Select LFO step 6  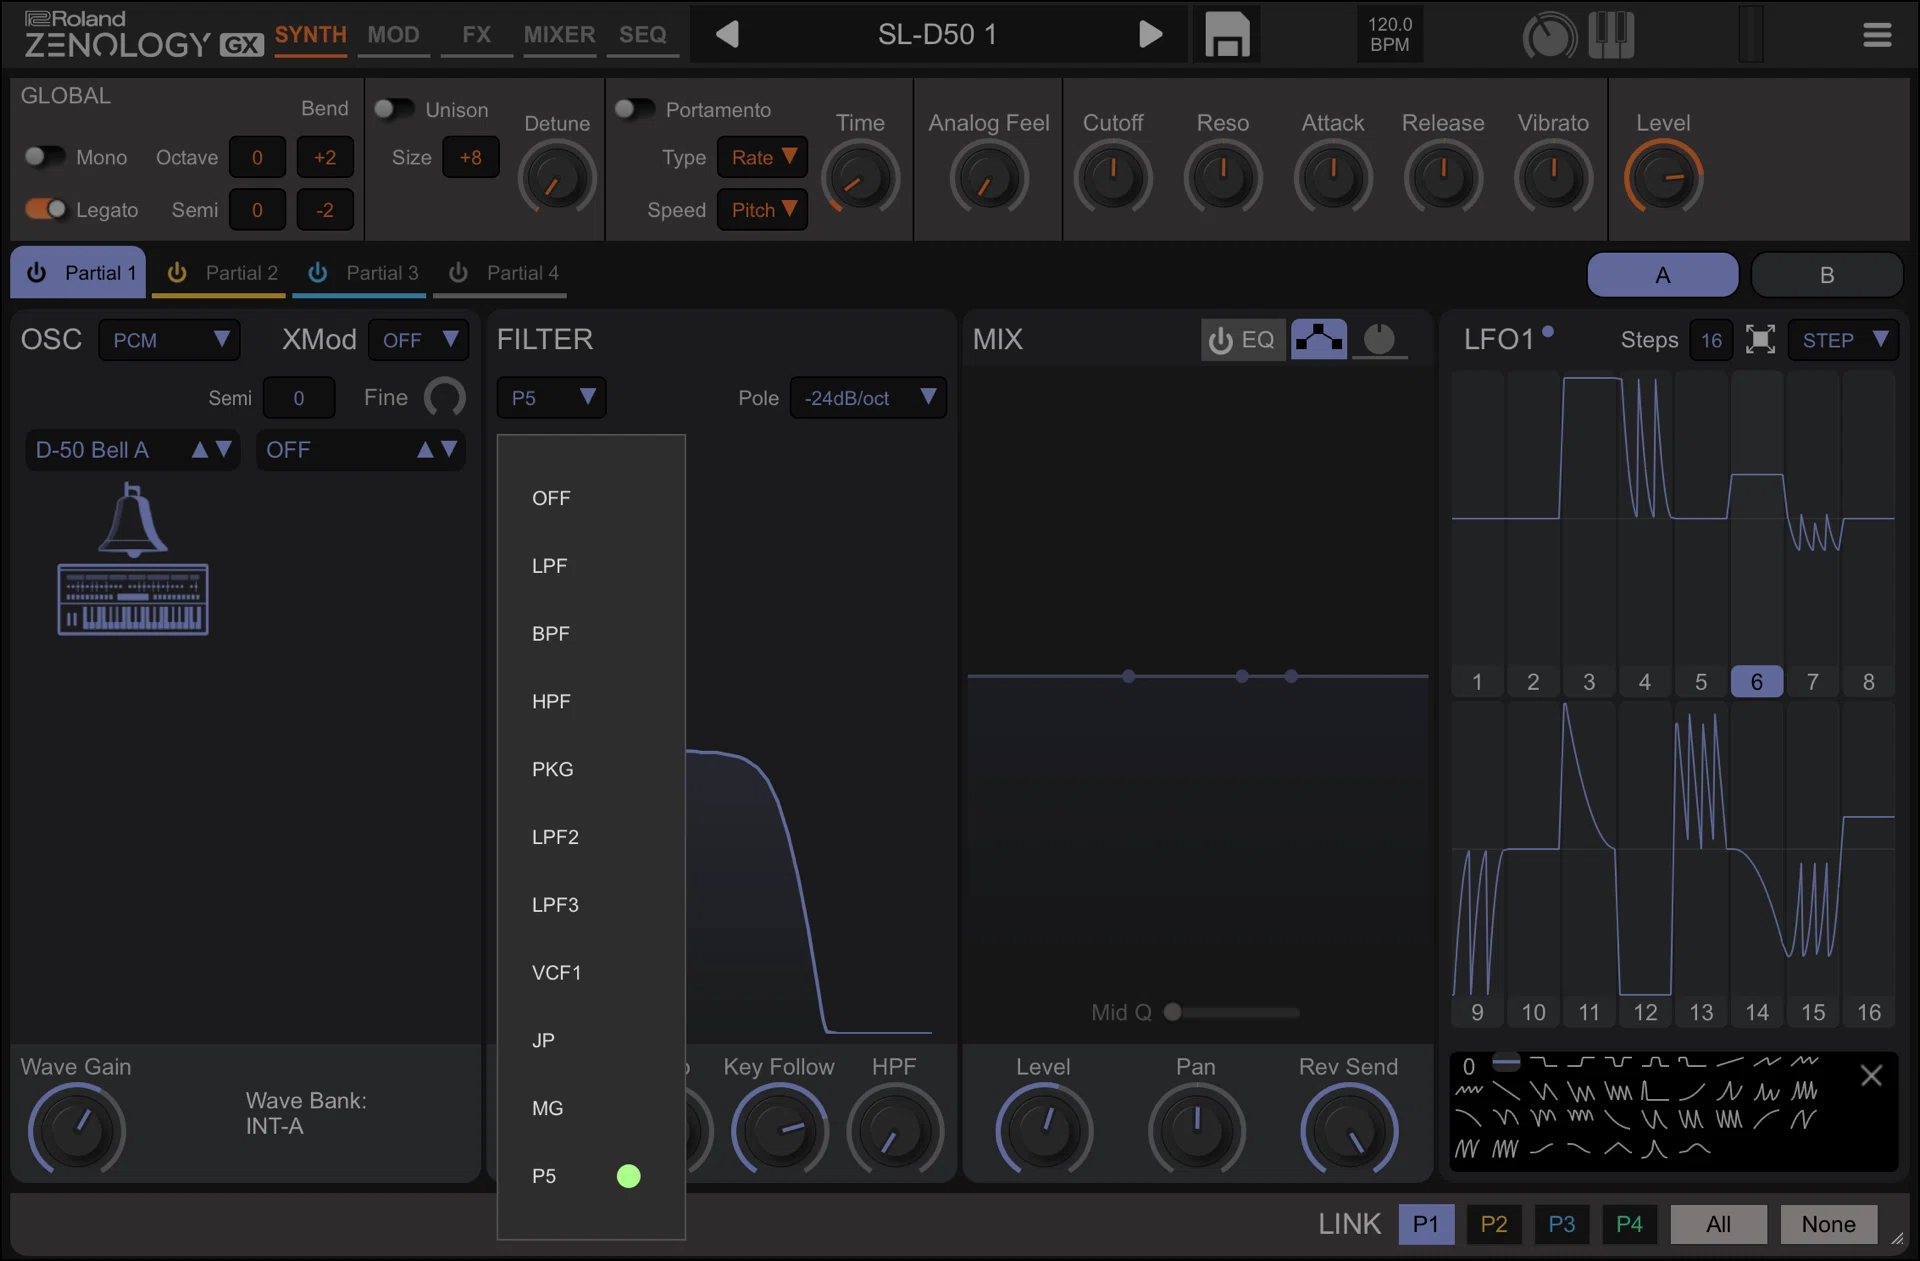click(x=1756, y=682)
